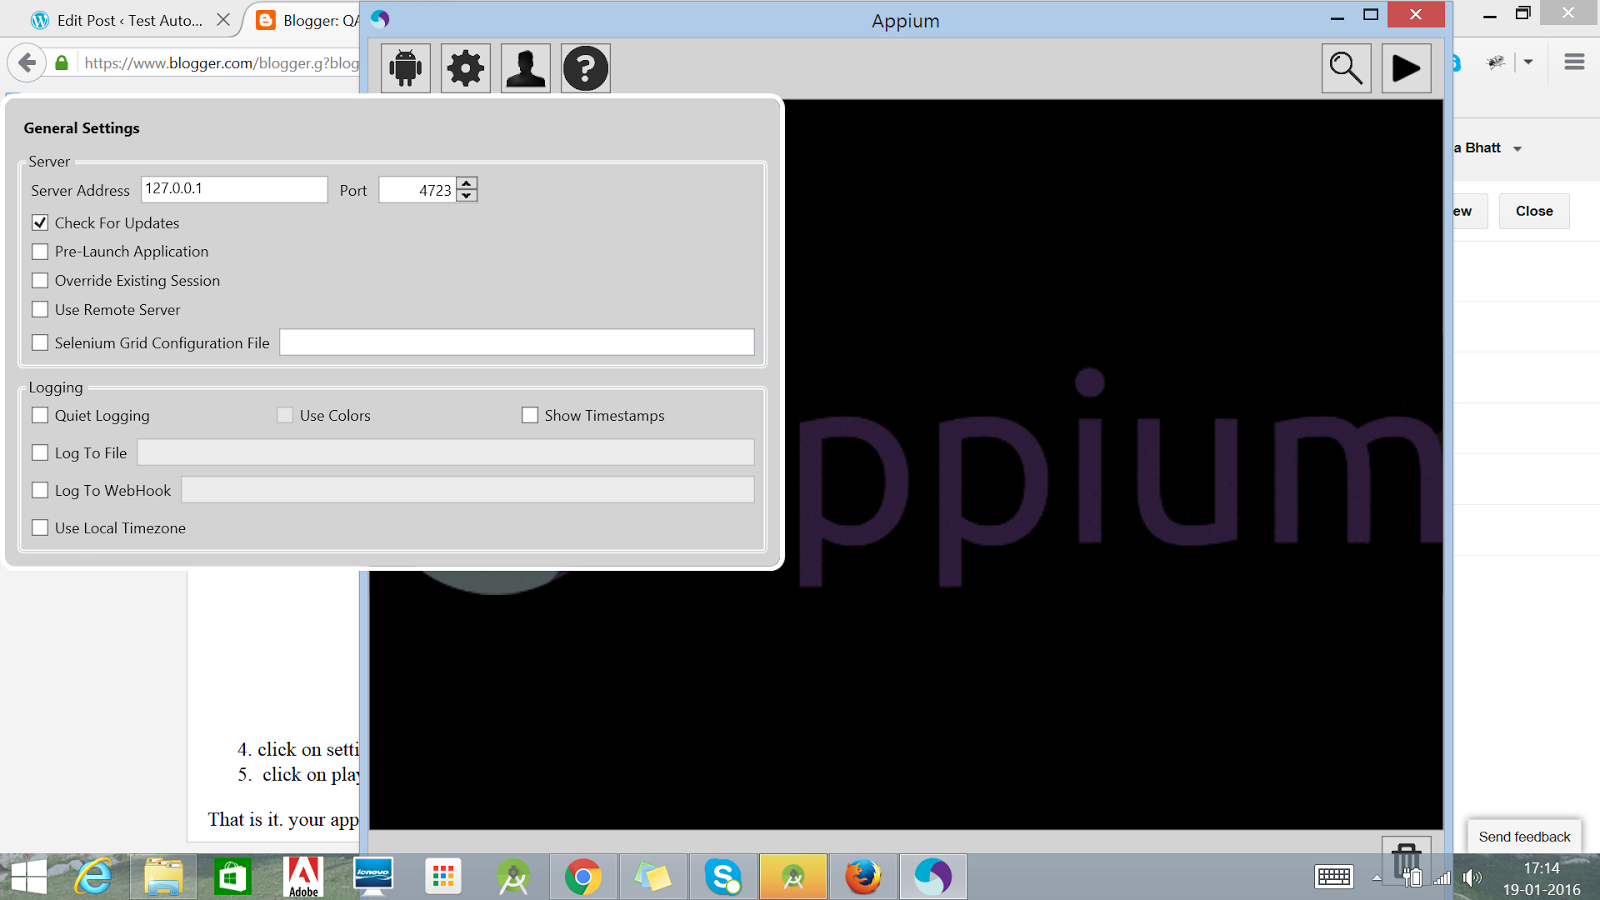Select the Android Settings robot icon
Screen dimensions: 1600x900
click(x=404, y=68)
